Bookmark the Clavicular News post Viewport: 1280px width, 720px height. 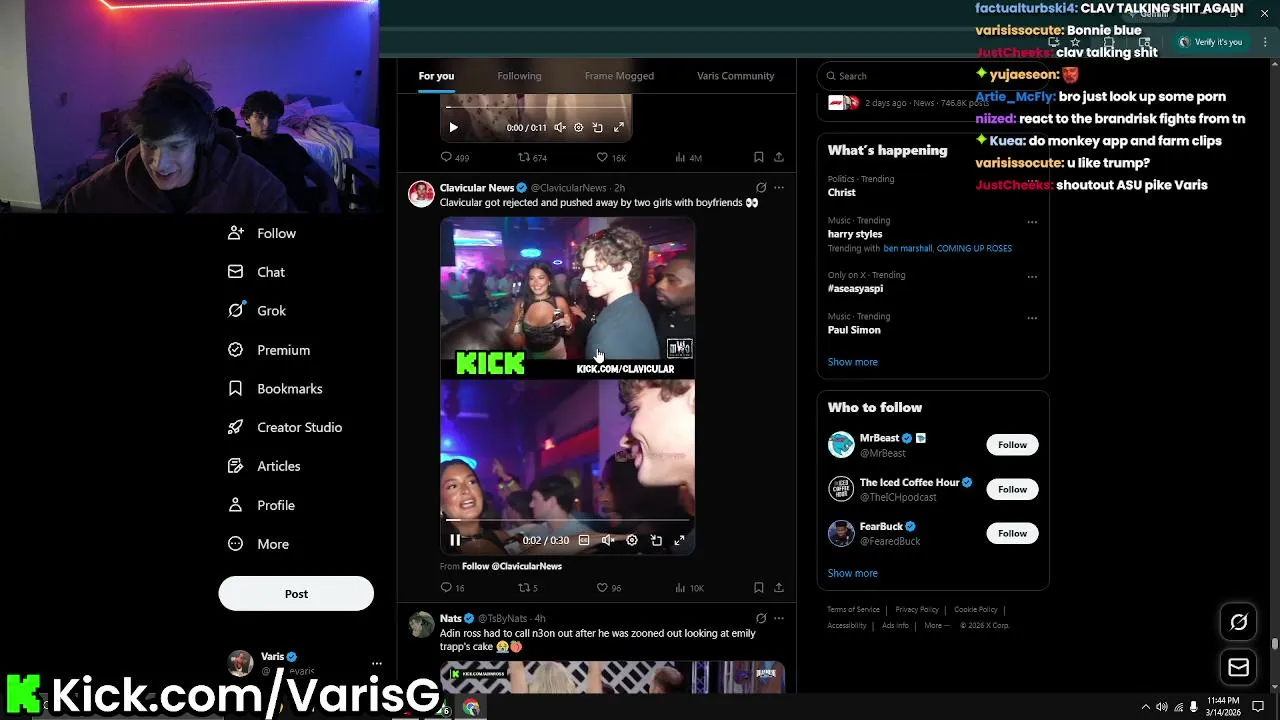[x=758, y=588]
